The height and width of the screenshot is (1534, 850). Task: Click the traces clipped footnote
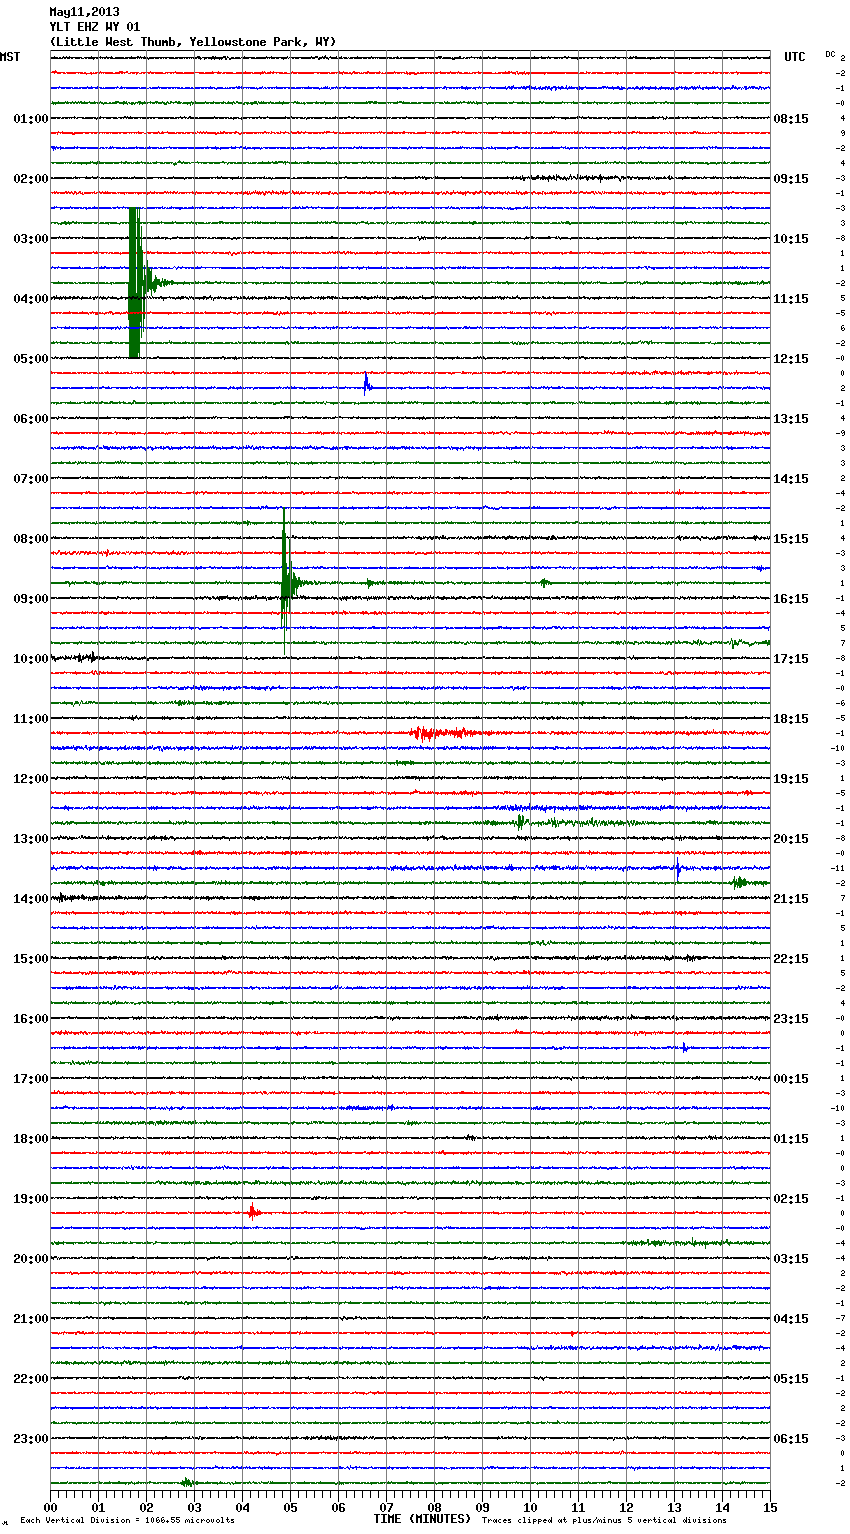coord(604,1520)
